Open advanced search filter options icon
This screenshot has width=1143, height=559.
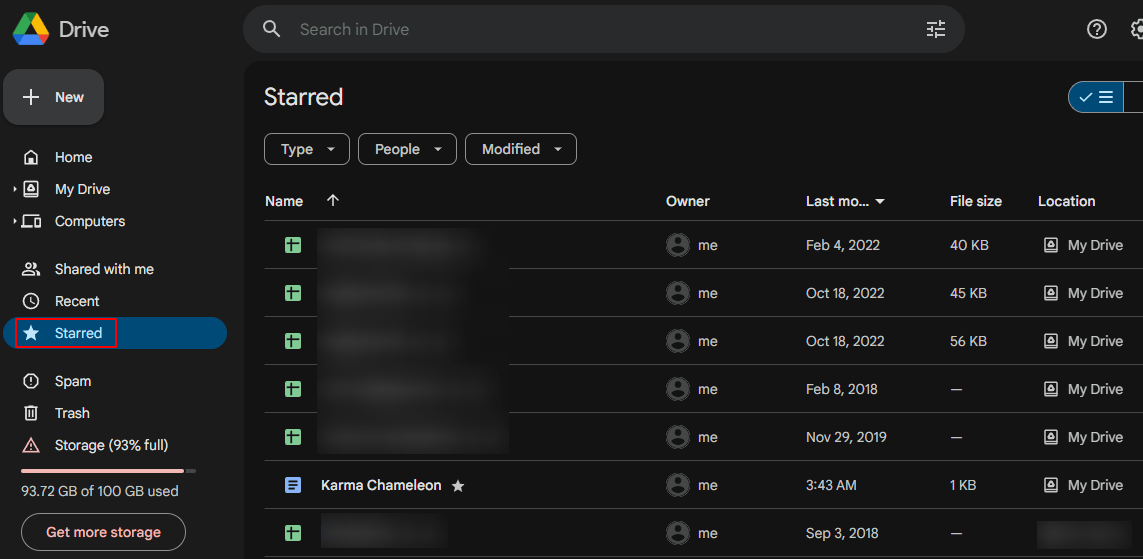click(936, 29)
